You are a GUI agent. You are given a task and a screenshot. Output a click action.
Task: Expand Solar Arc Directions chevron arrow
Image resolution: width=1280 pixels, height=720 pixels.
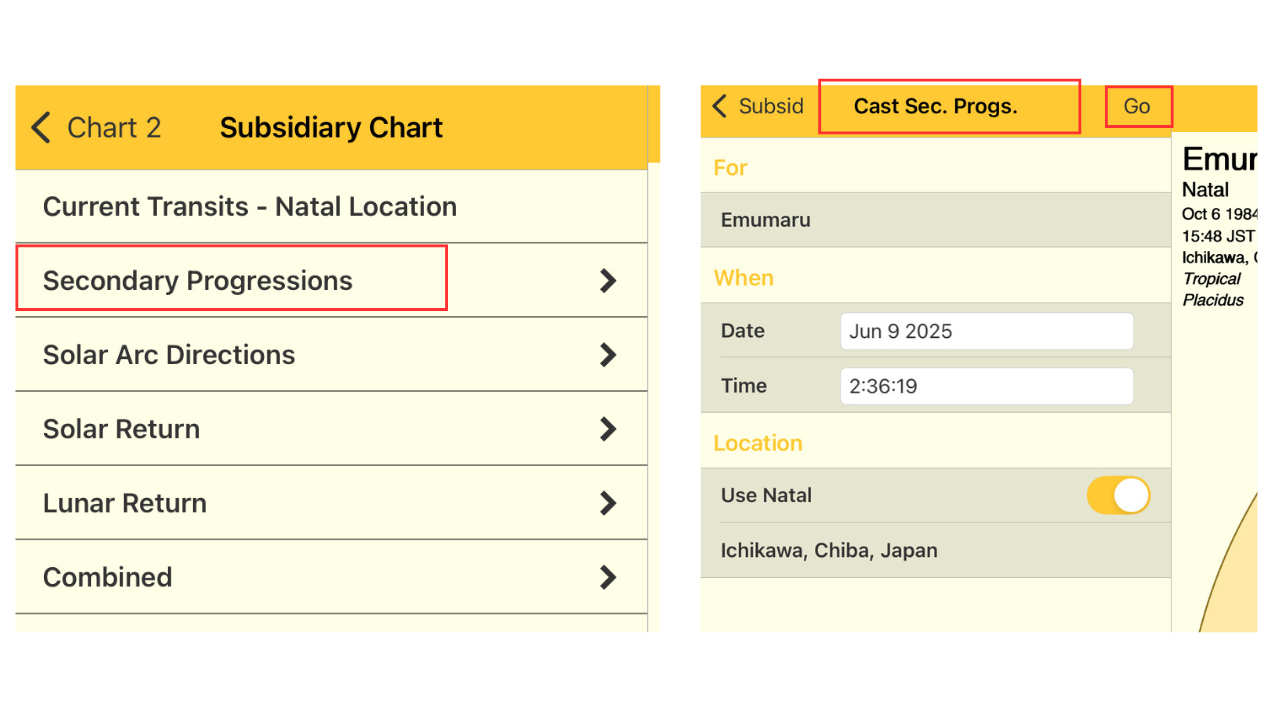[607, 355]
